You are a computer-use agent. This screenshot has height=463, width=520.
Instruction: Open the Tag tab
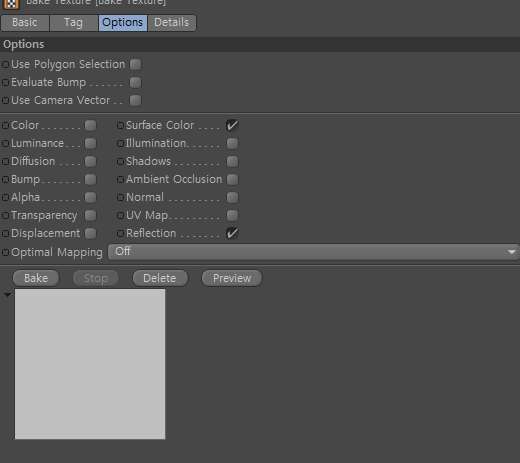coord(74,23)
